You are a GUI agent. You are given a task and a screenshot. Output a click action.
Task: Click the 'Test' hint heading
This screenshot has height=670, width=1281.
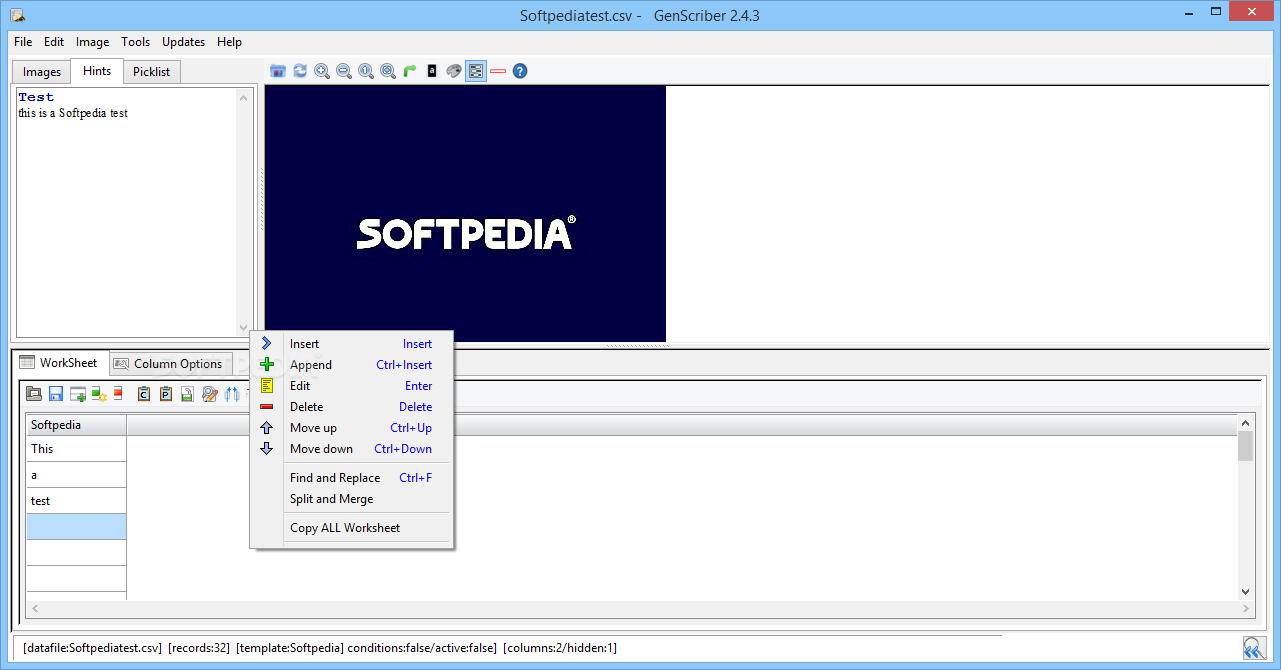click(x=36, y=97)
